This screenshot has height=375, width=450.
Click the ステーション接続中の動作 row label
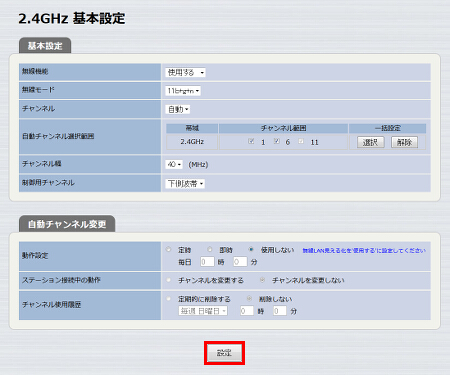coord(61,280)
